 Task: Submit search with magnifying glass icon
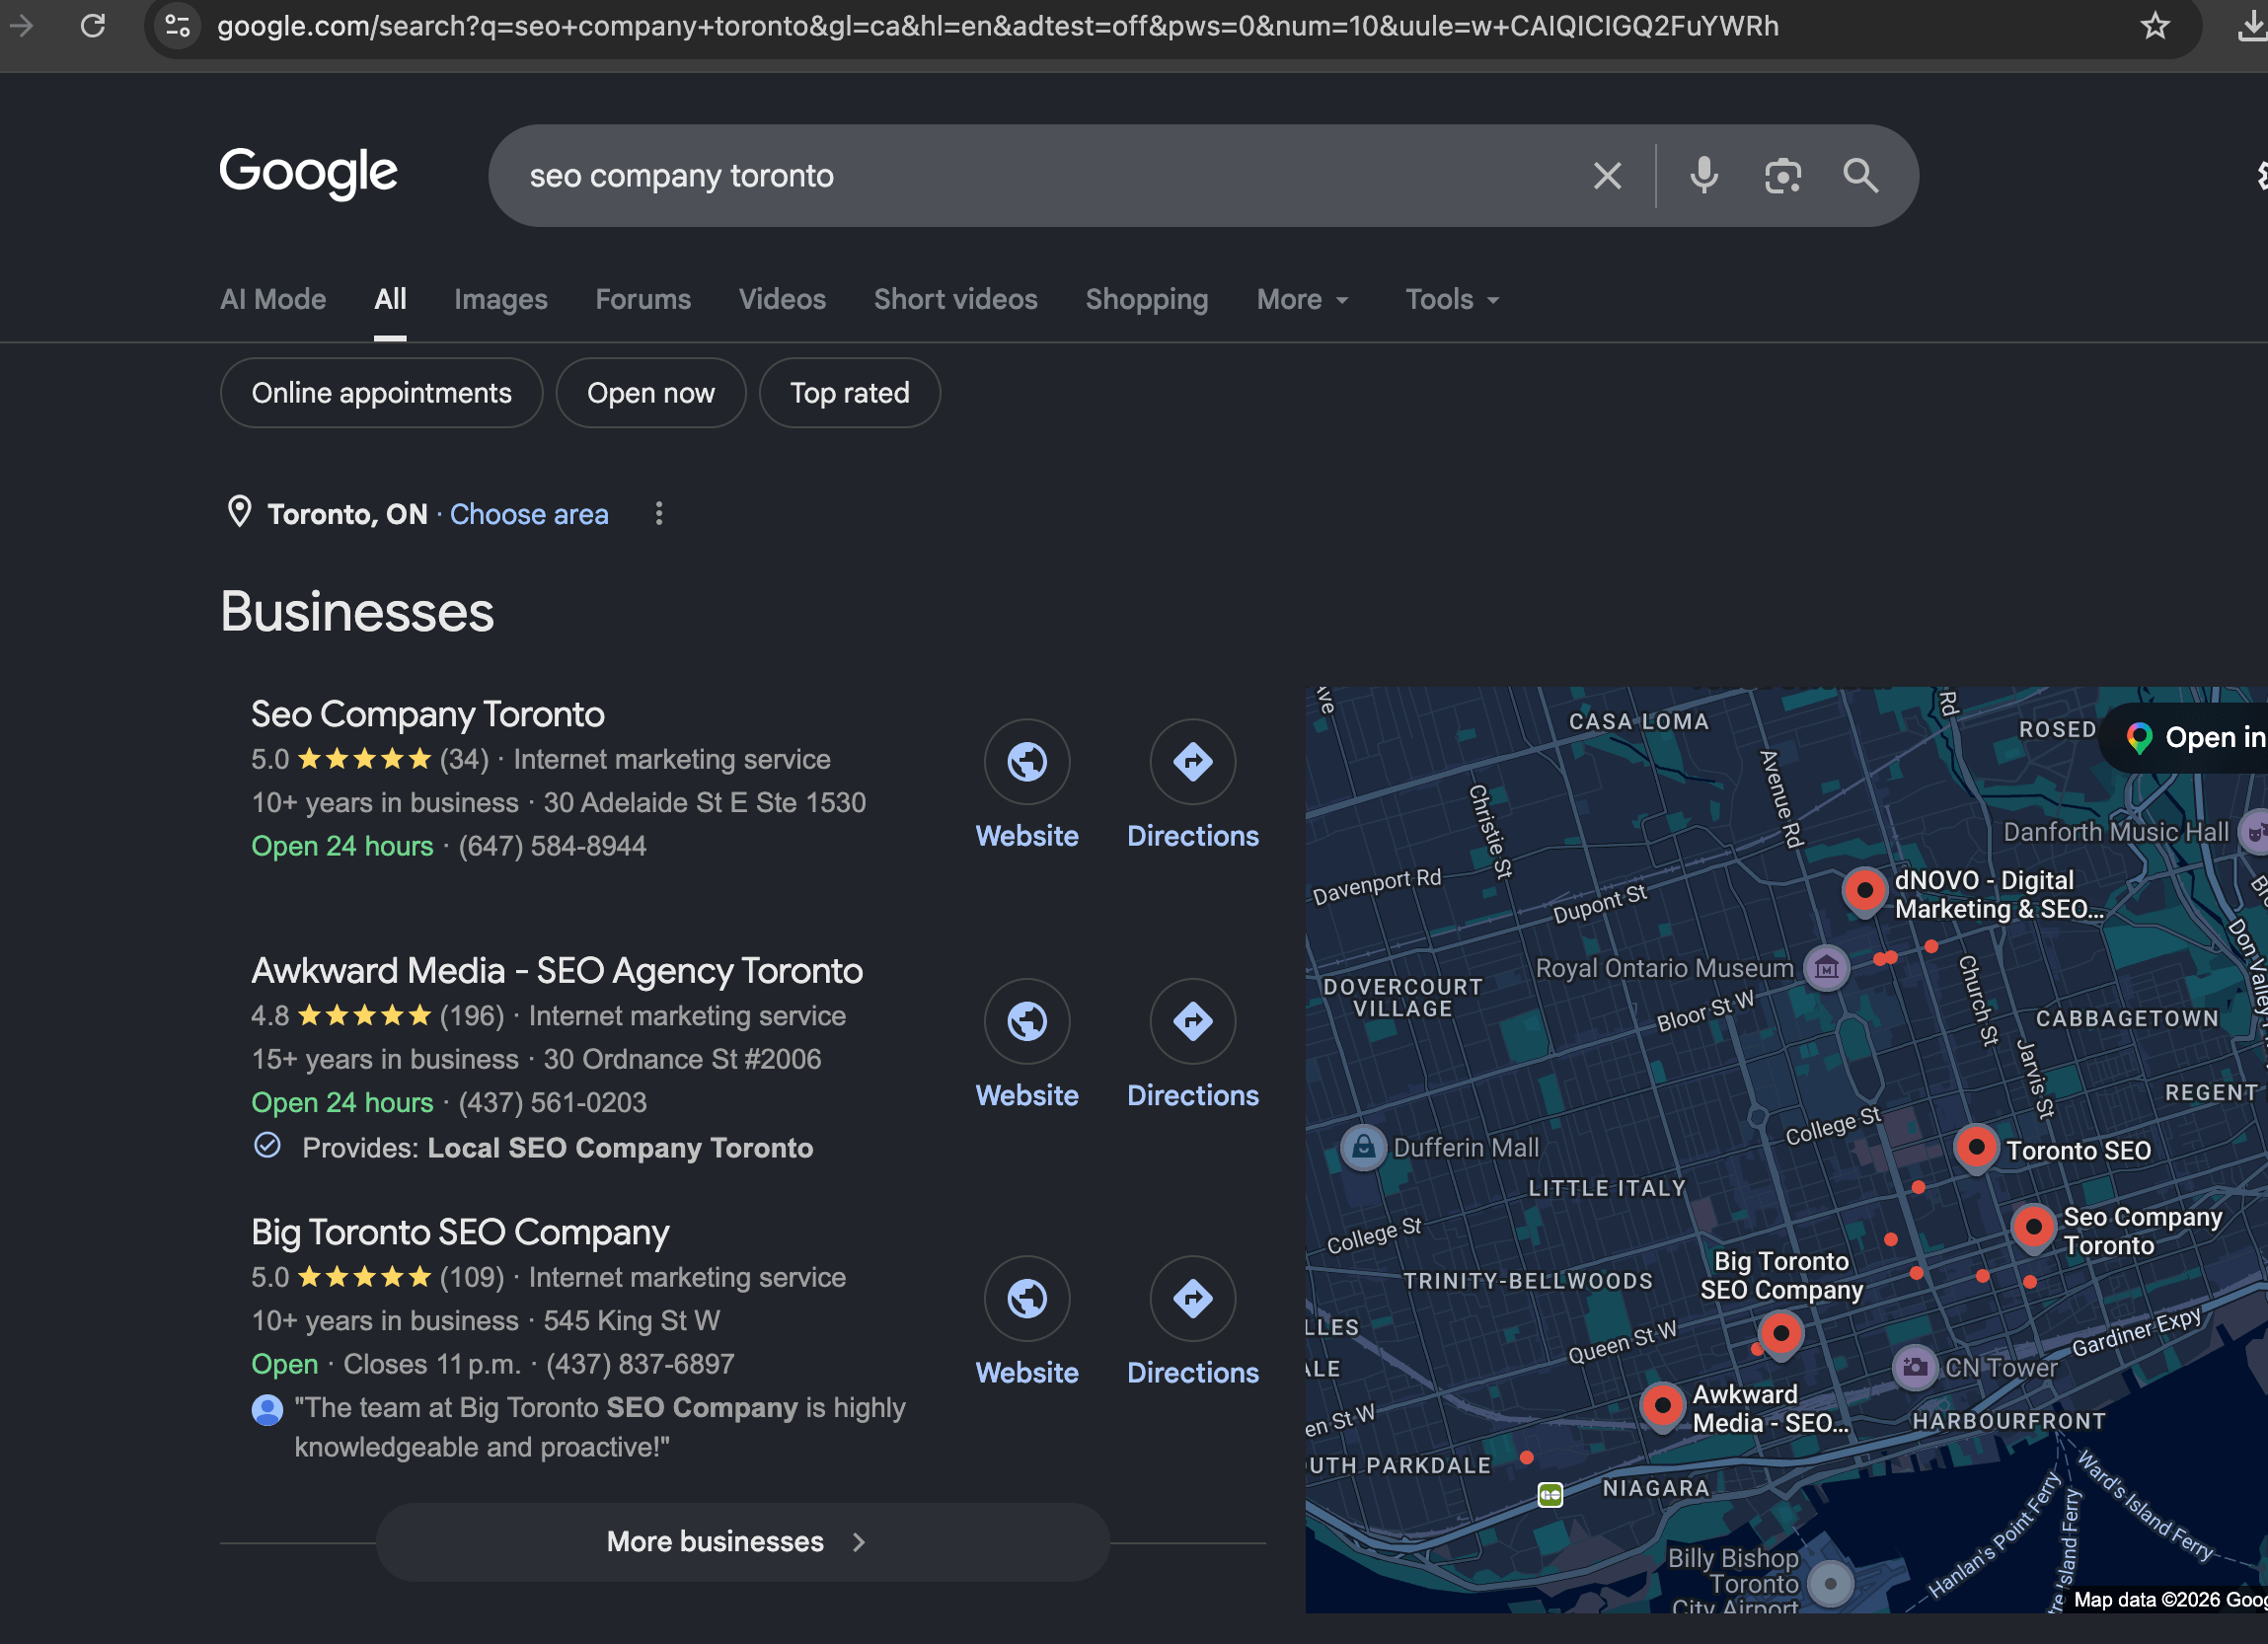[1860, 176]
